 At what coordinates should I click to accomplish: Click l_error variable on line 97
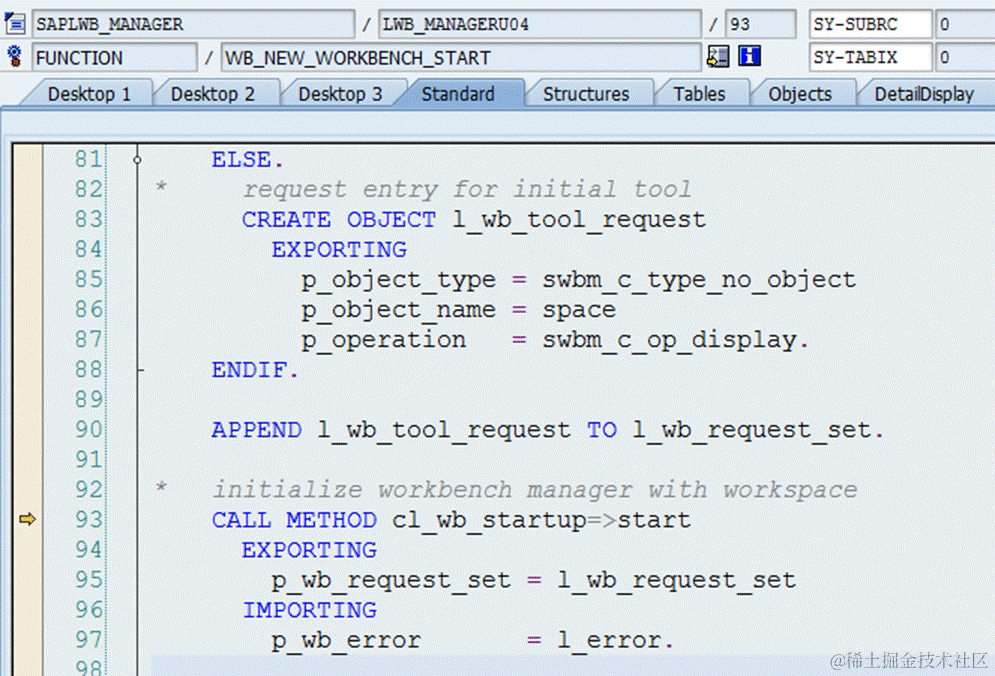[x=609, y=640]
